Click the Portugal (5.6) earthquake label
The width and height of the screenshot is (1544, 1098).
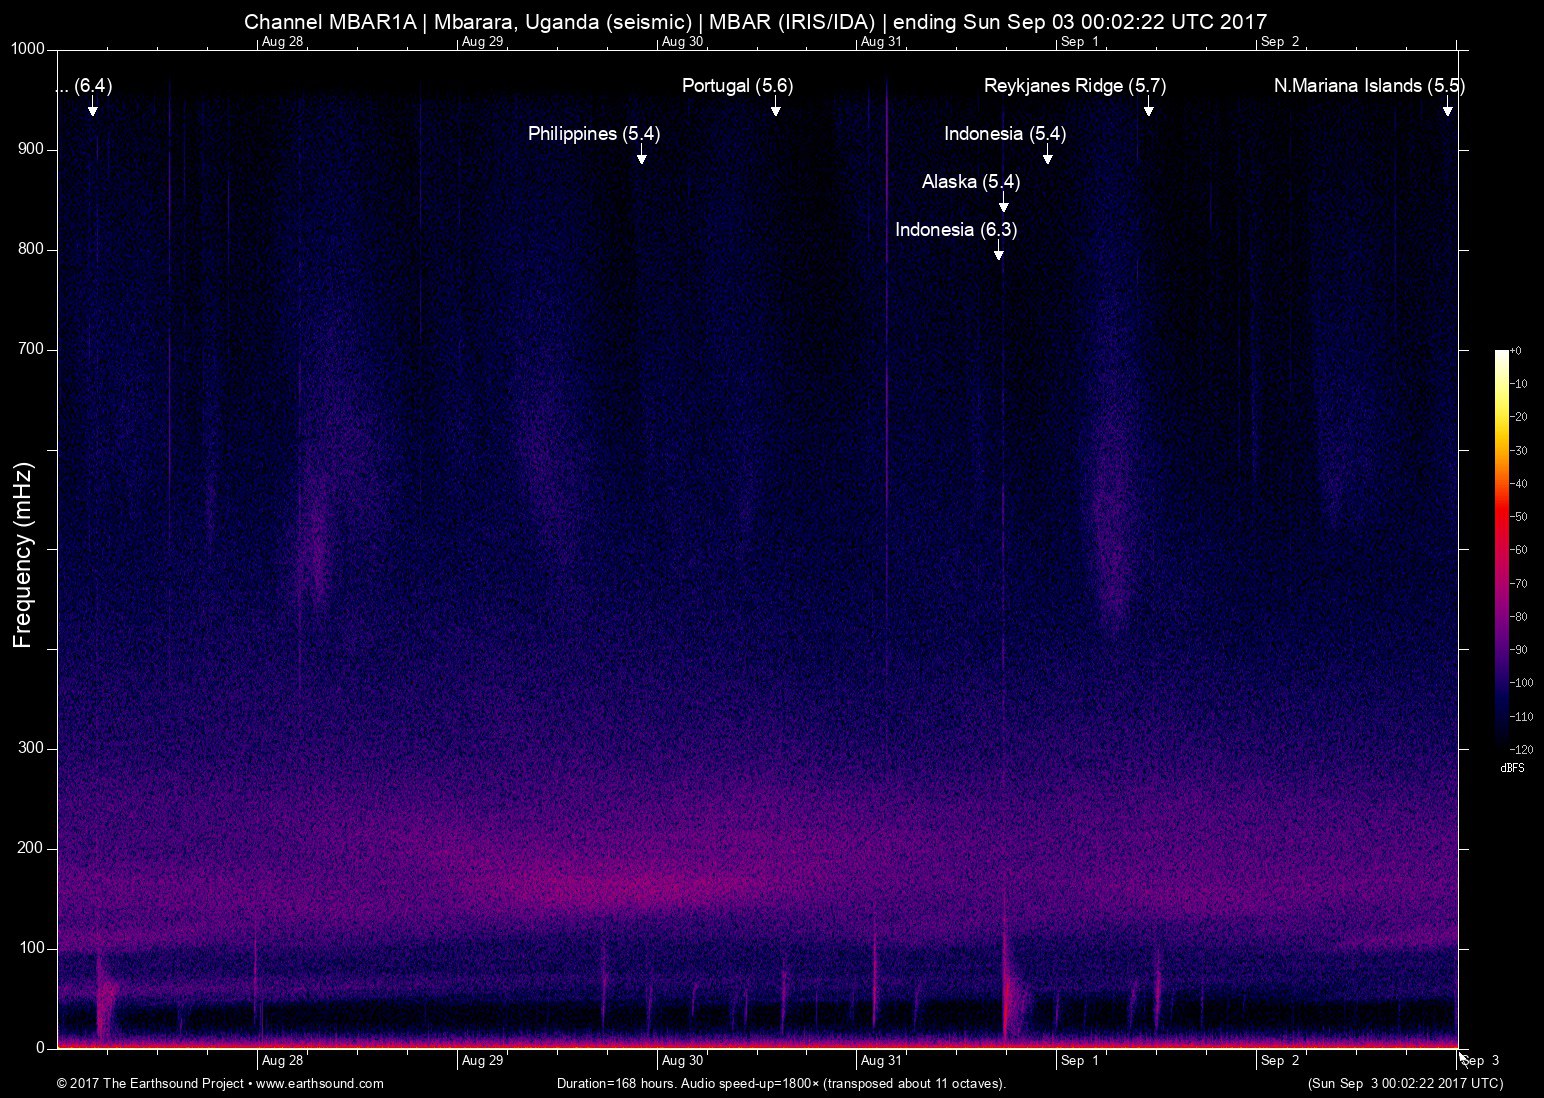(x=737, y=86)
